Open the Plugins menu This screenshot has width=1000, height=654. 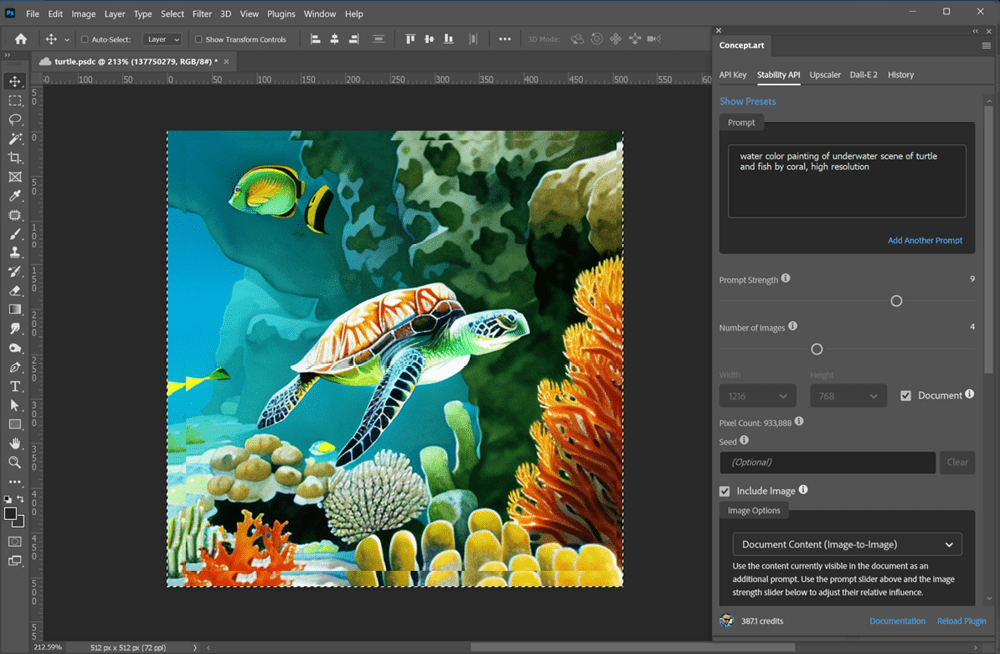point(281,13)
